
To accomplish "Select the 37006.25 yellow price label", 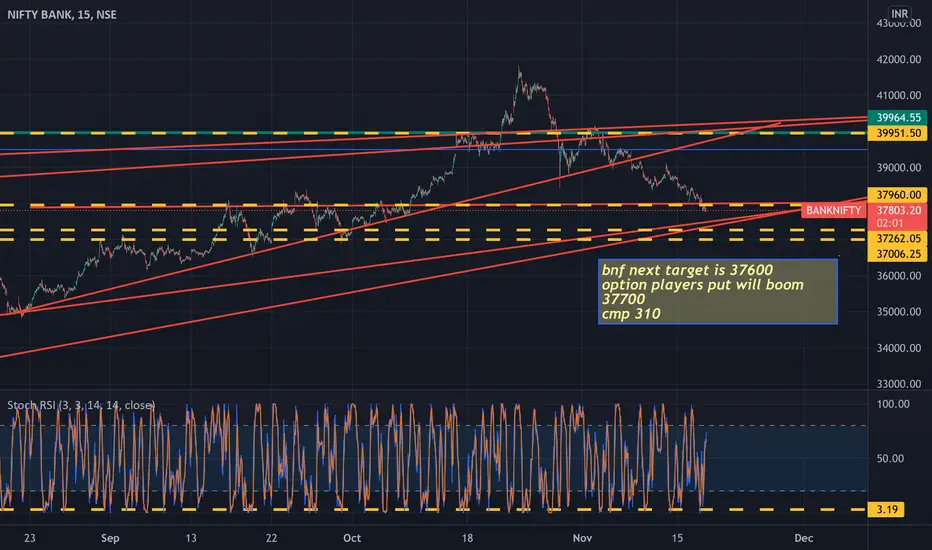I will point(898,254).
